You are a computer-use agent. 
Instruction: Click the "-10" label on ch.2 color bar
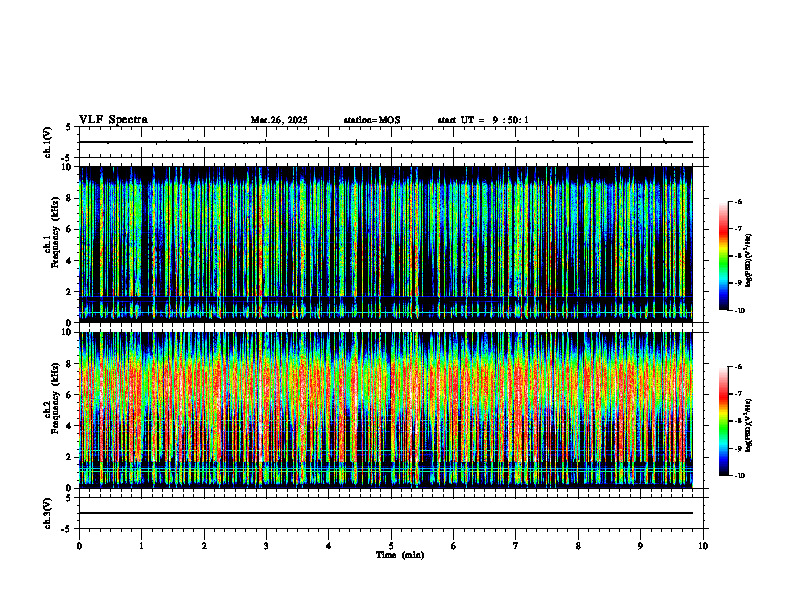coord(740,476)
